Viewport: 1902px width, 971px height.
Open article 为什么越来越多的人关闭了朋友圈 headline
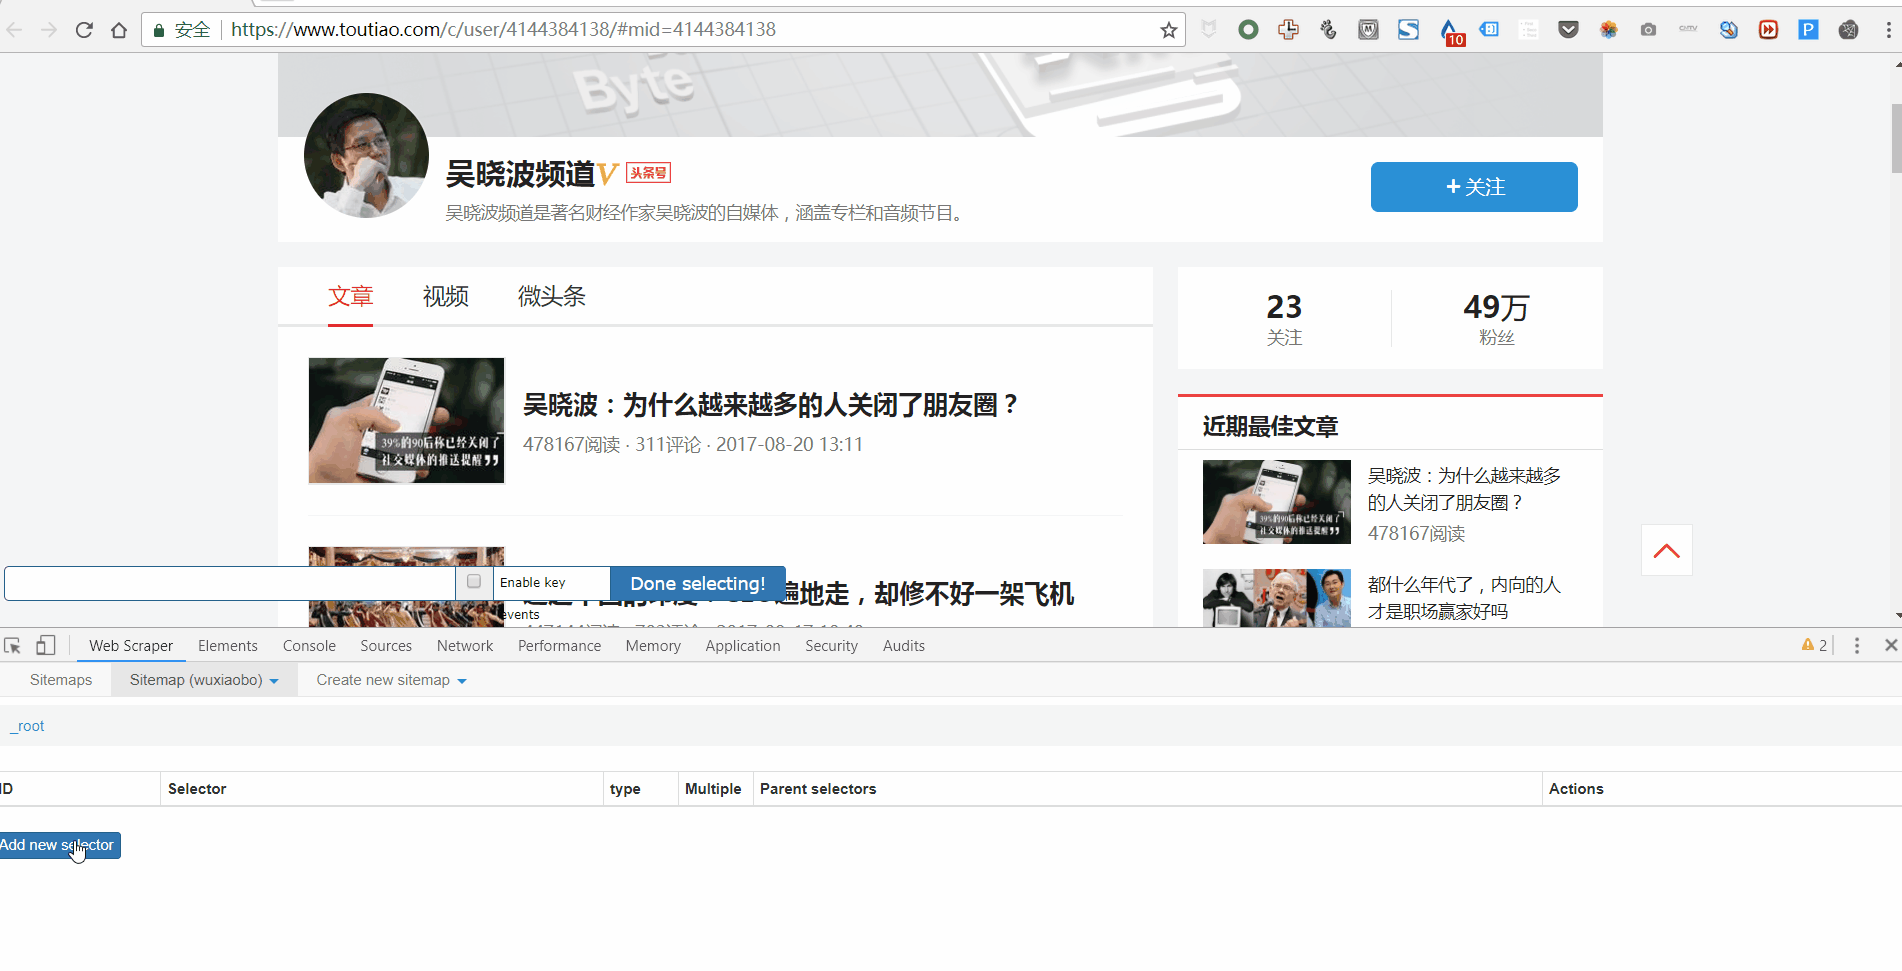pos(770,405)
